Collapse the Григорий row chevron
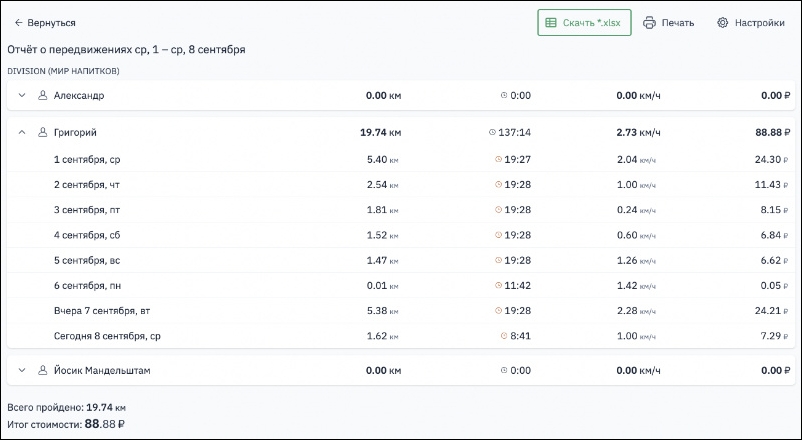Image resolution: width=802 pixels, height=440 pixels. 21,133
